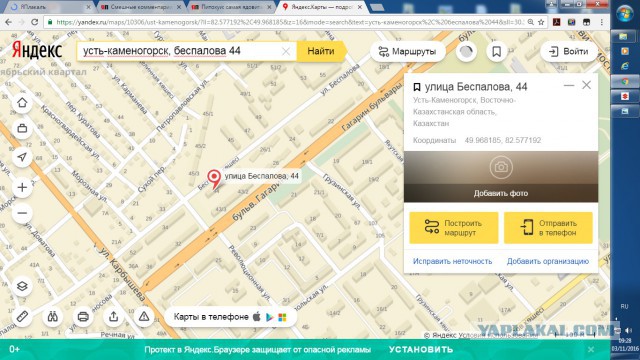Screen dimensions: 640x360
Task: Open Маршруты routes panel
Action: click(407, 51)
